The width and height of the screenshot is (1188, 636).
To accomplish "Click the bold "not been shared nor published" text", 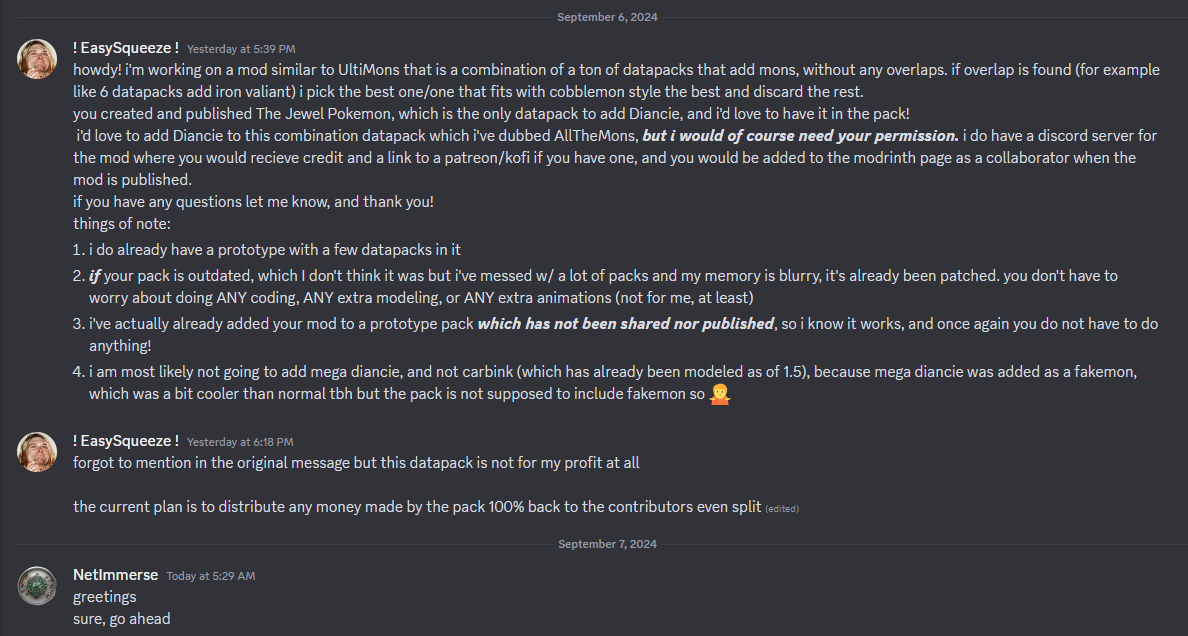I will click(626, 323).
